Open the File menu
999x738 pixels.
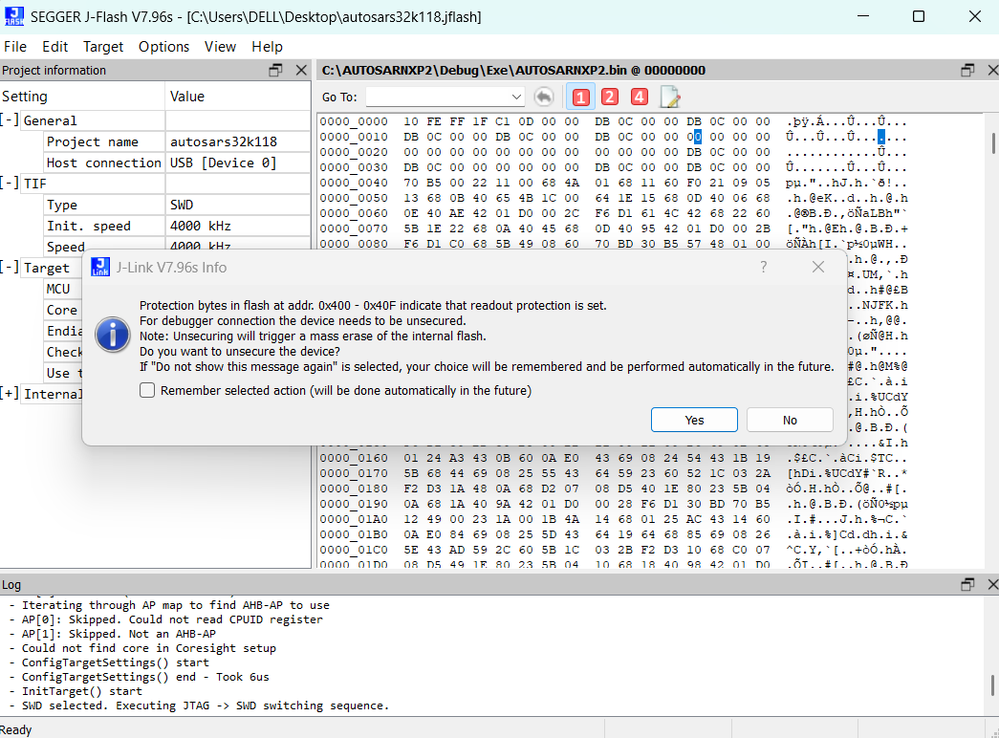(15, 47)
